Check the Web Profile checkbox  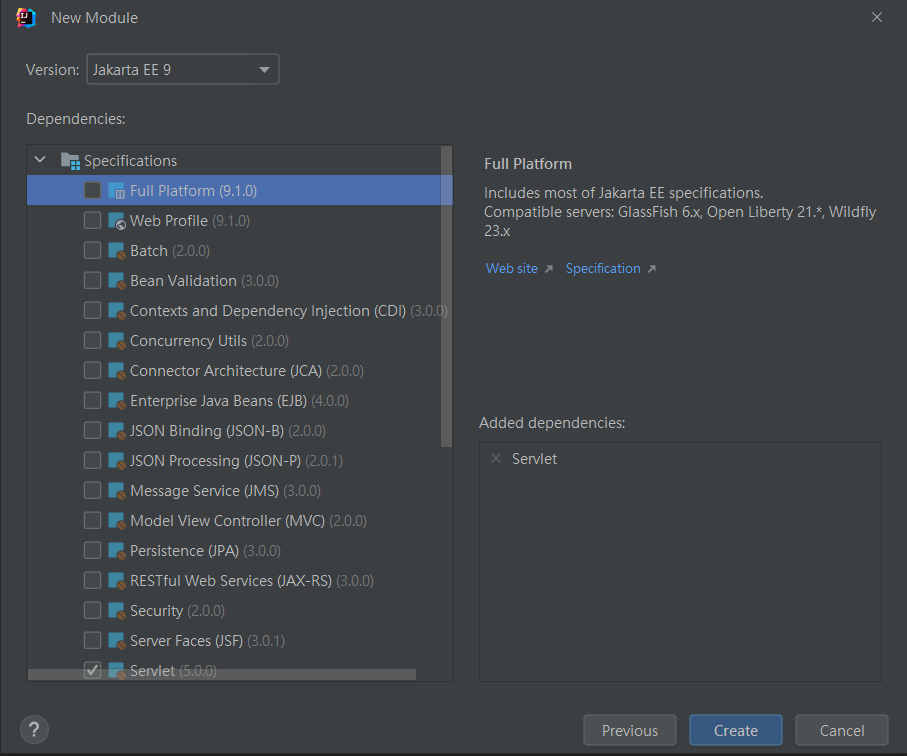(x=93, y=221)
